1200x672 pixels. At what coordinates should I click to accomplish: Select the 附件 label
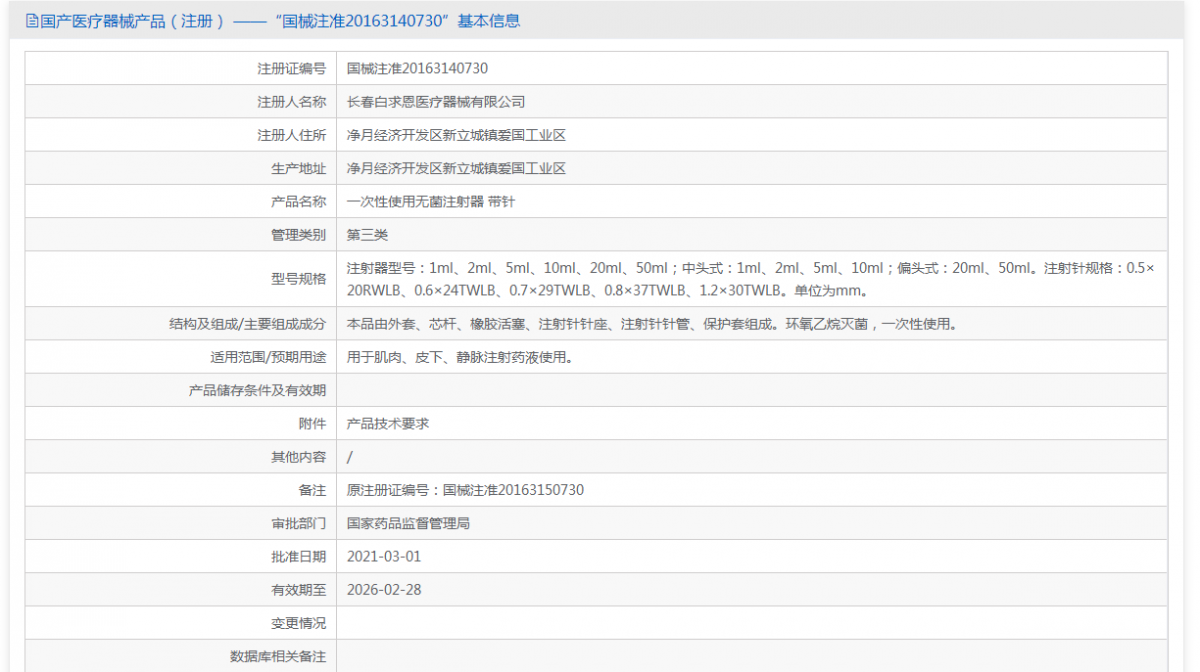point(313,423)
